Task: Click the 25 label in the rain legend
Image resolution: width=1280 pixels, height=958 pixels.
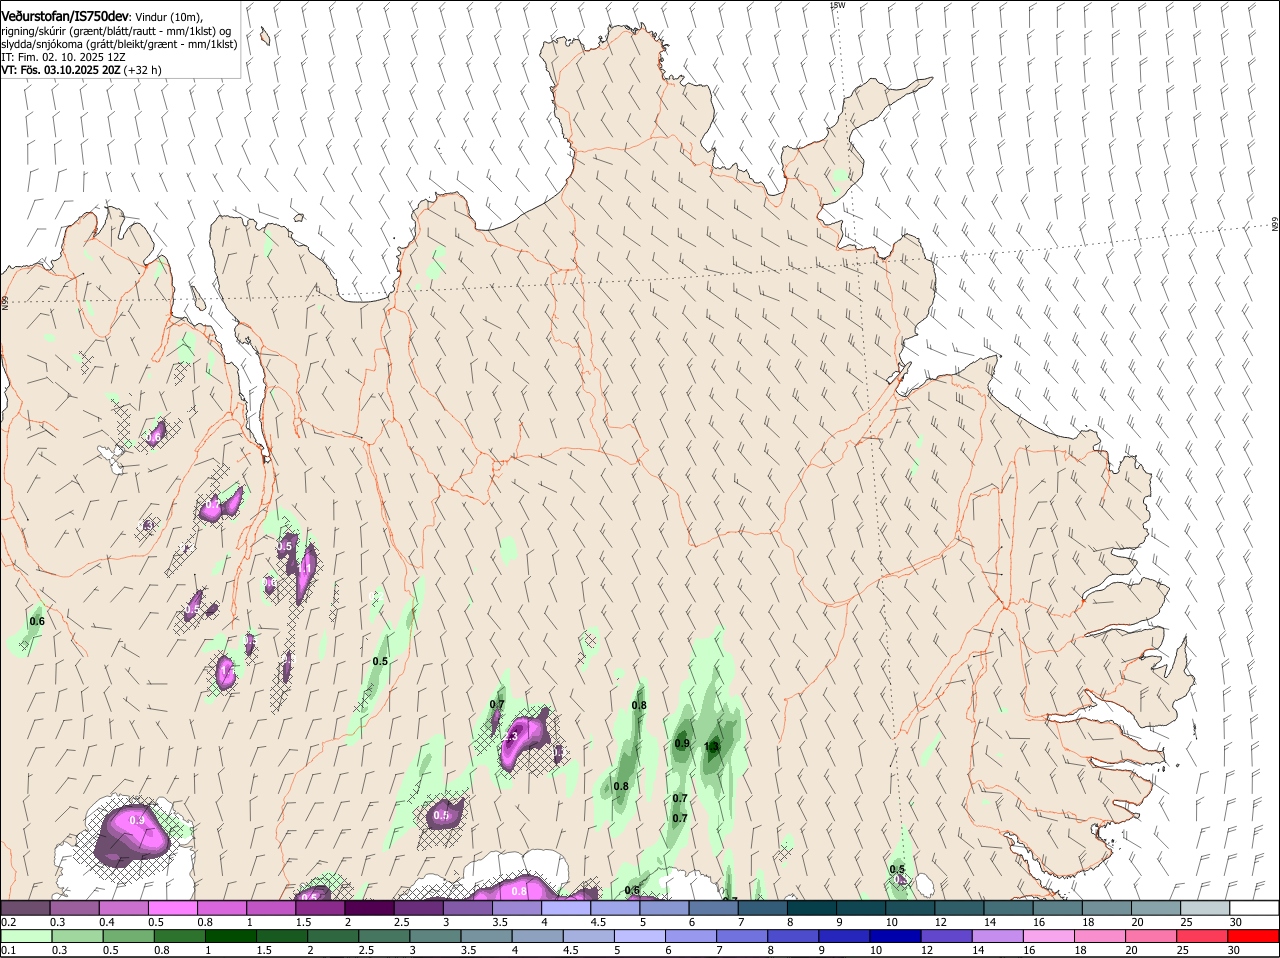Action: click(1182, 950)
